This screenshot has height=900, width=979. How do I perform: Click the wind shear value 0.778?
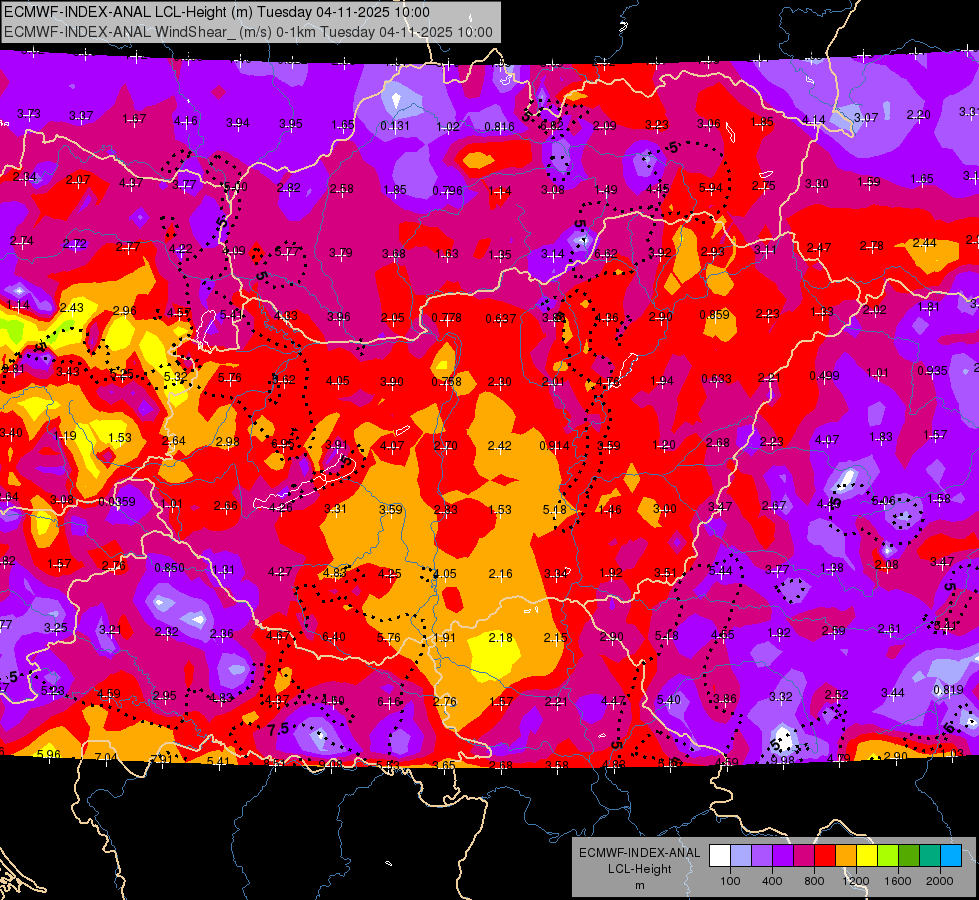coord(446,318)
